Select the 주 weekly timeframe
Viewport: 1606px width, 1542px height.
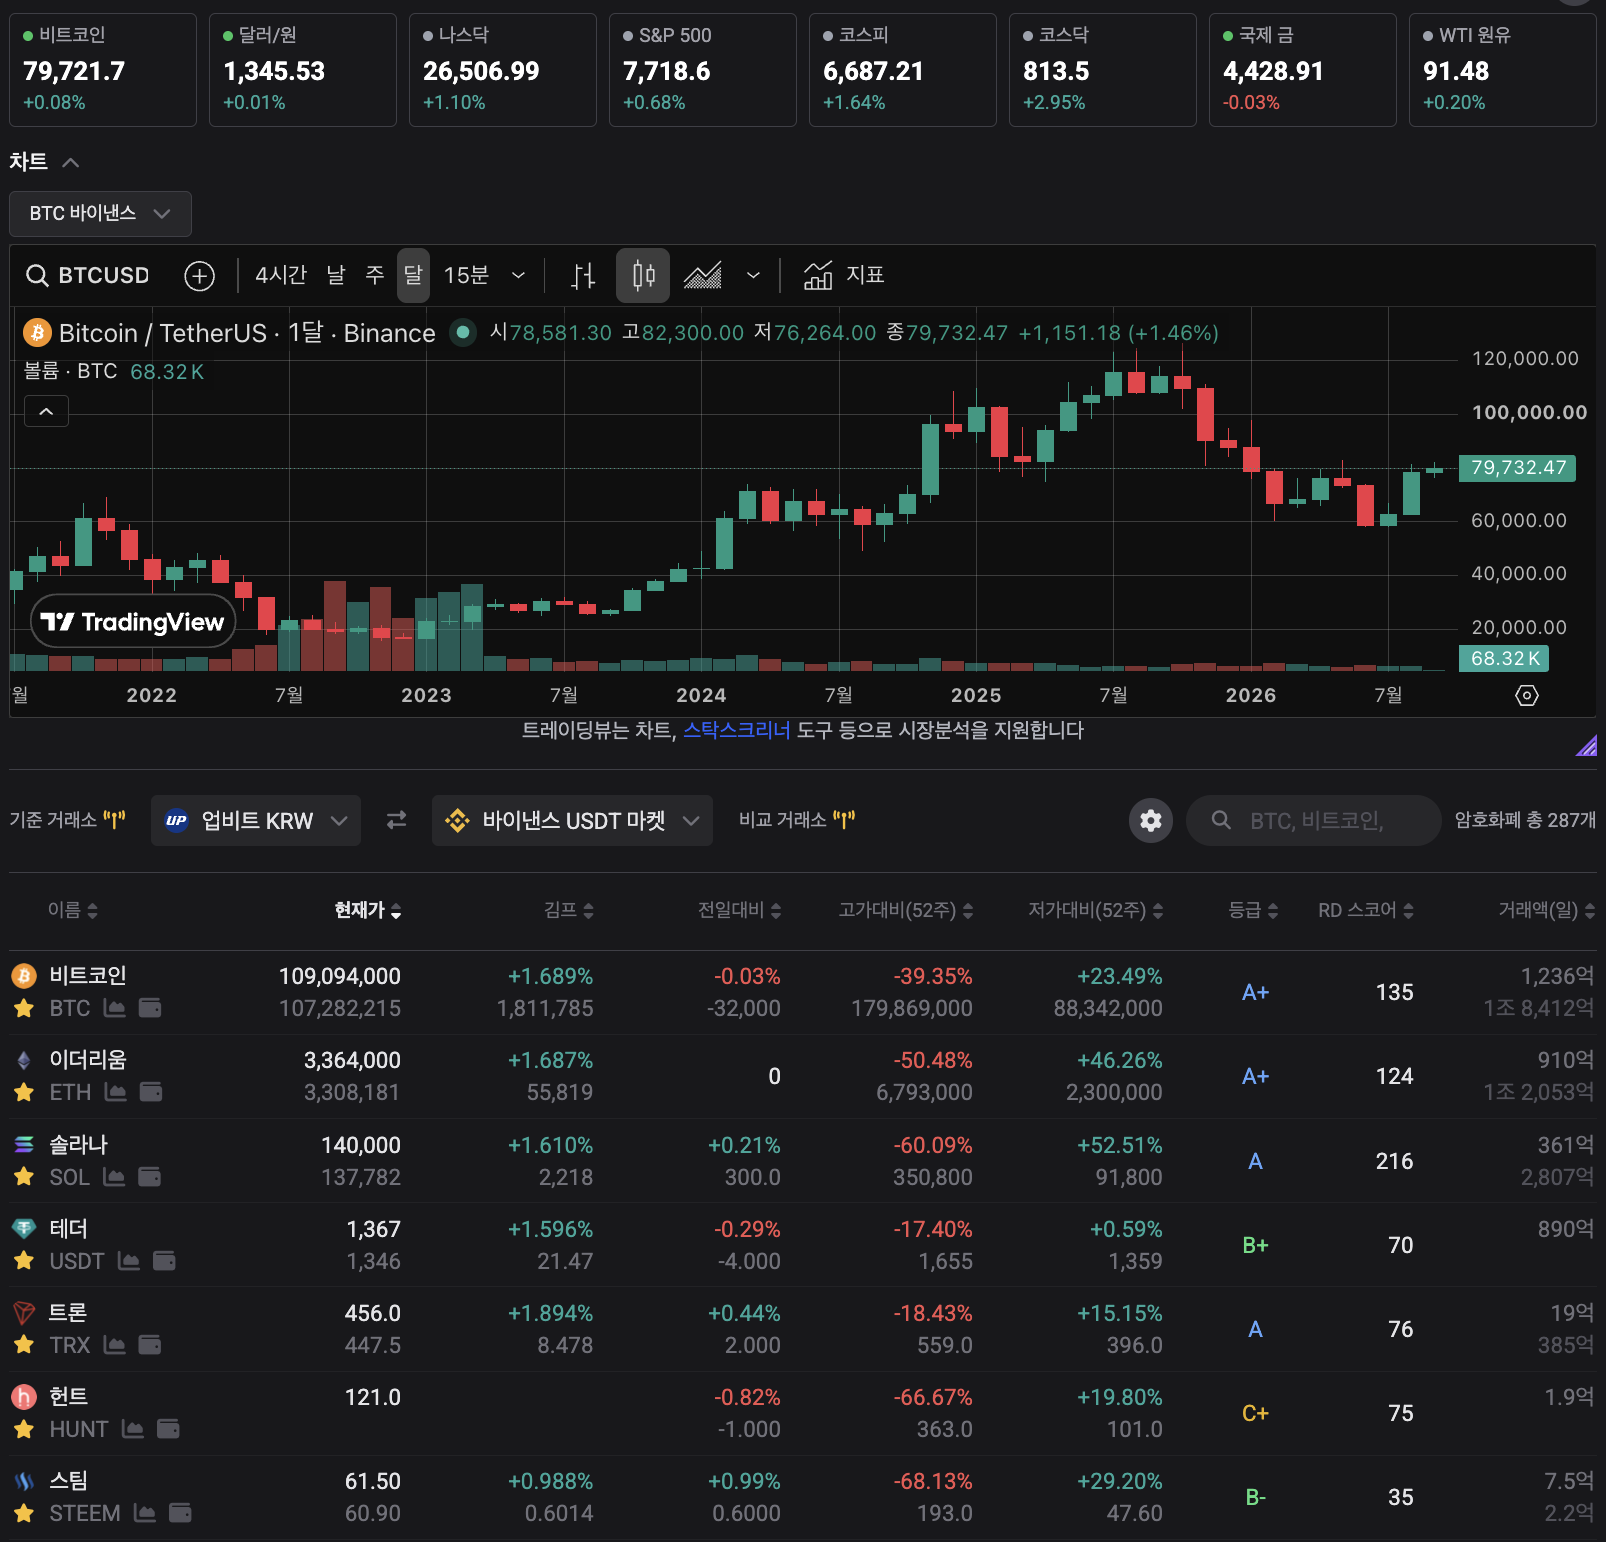(x=375, y=275)
